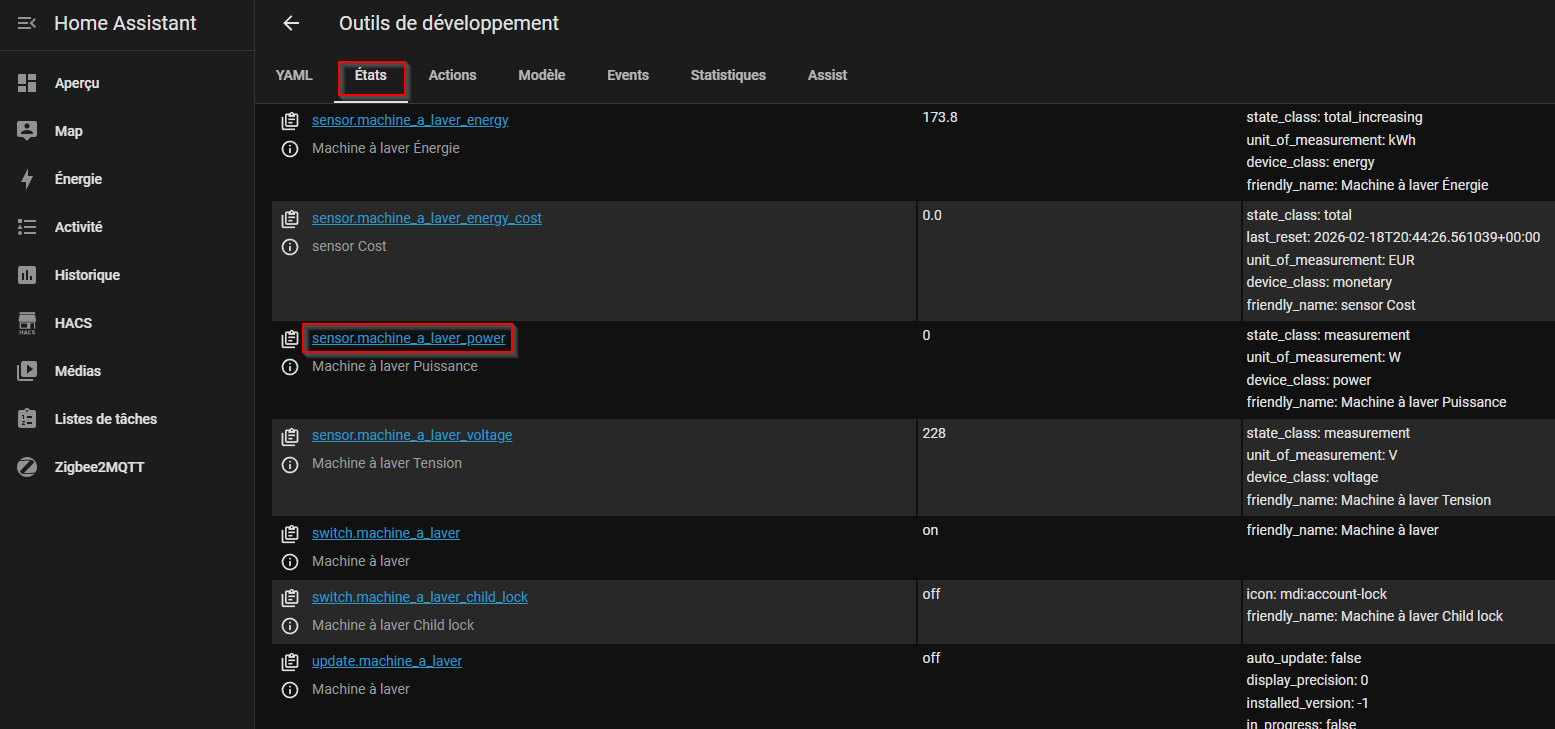Copy entity ID for sensor.machine_a_laver_energy
This screenshot has height=729, width=1555.
click(290, 121)
